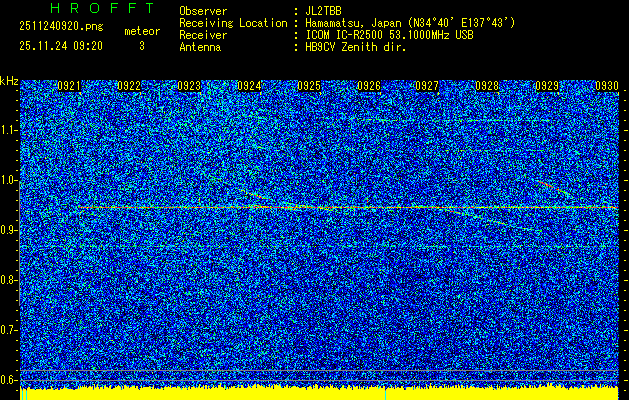Select the 0.9 kHz frequency label

point(9,230)
